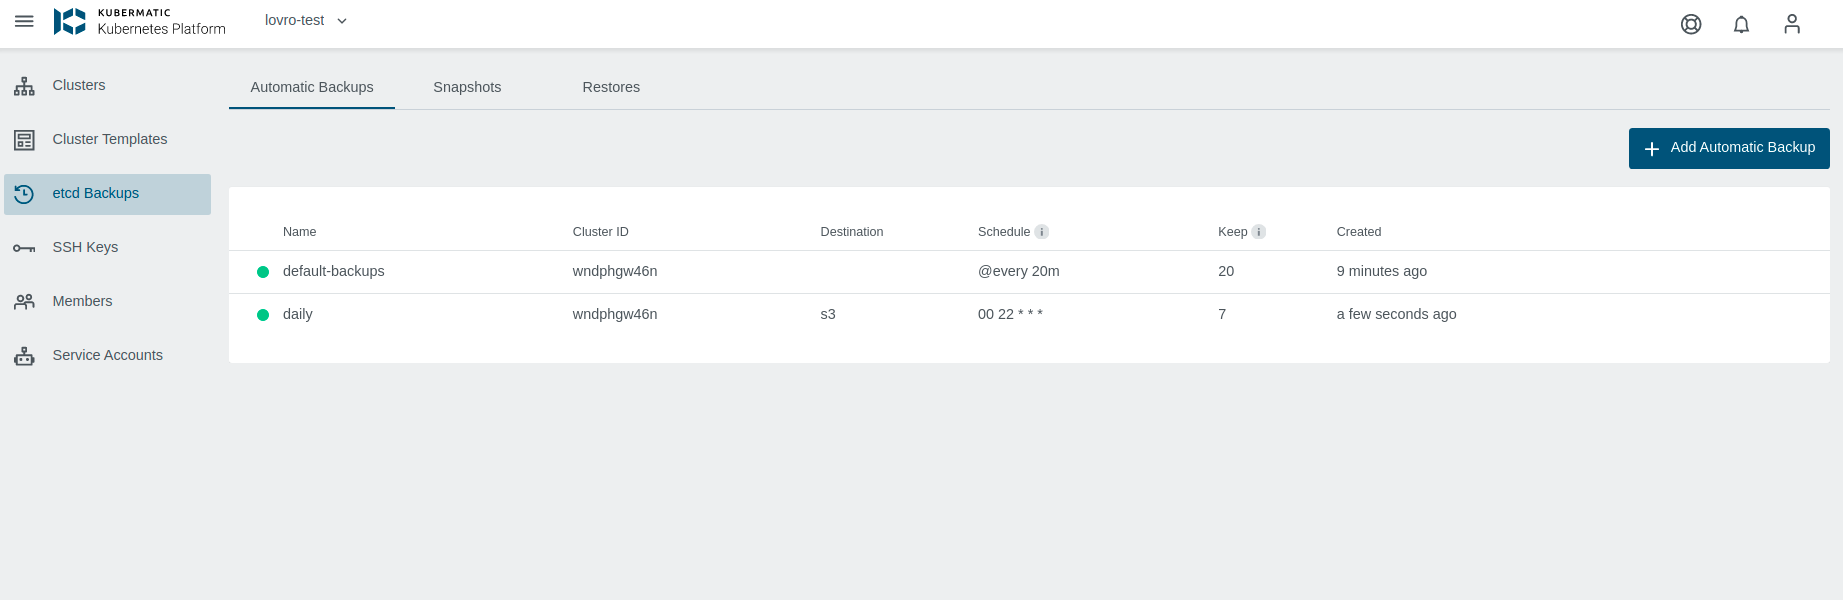The height and width of the screenshot is (600, 1843).
Task: Open the help and support icon
Action: [1691, 24]
